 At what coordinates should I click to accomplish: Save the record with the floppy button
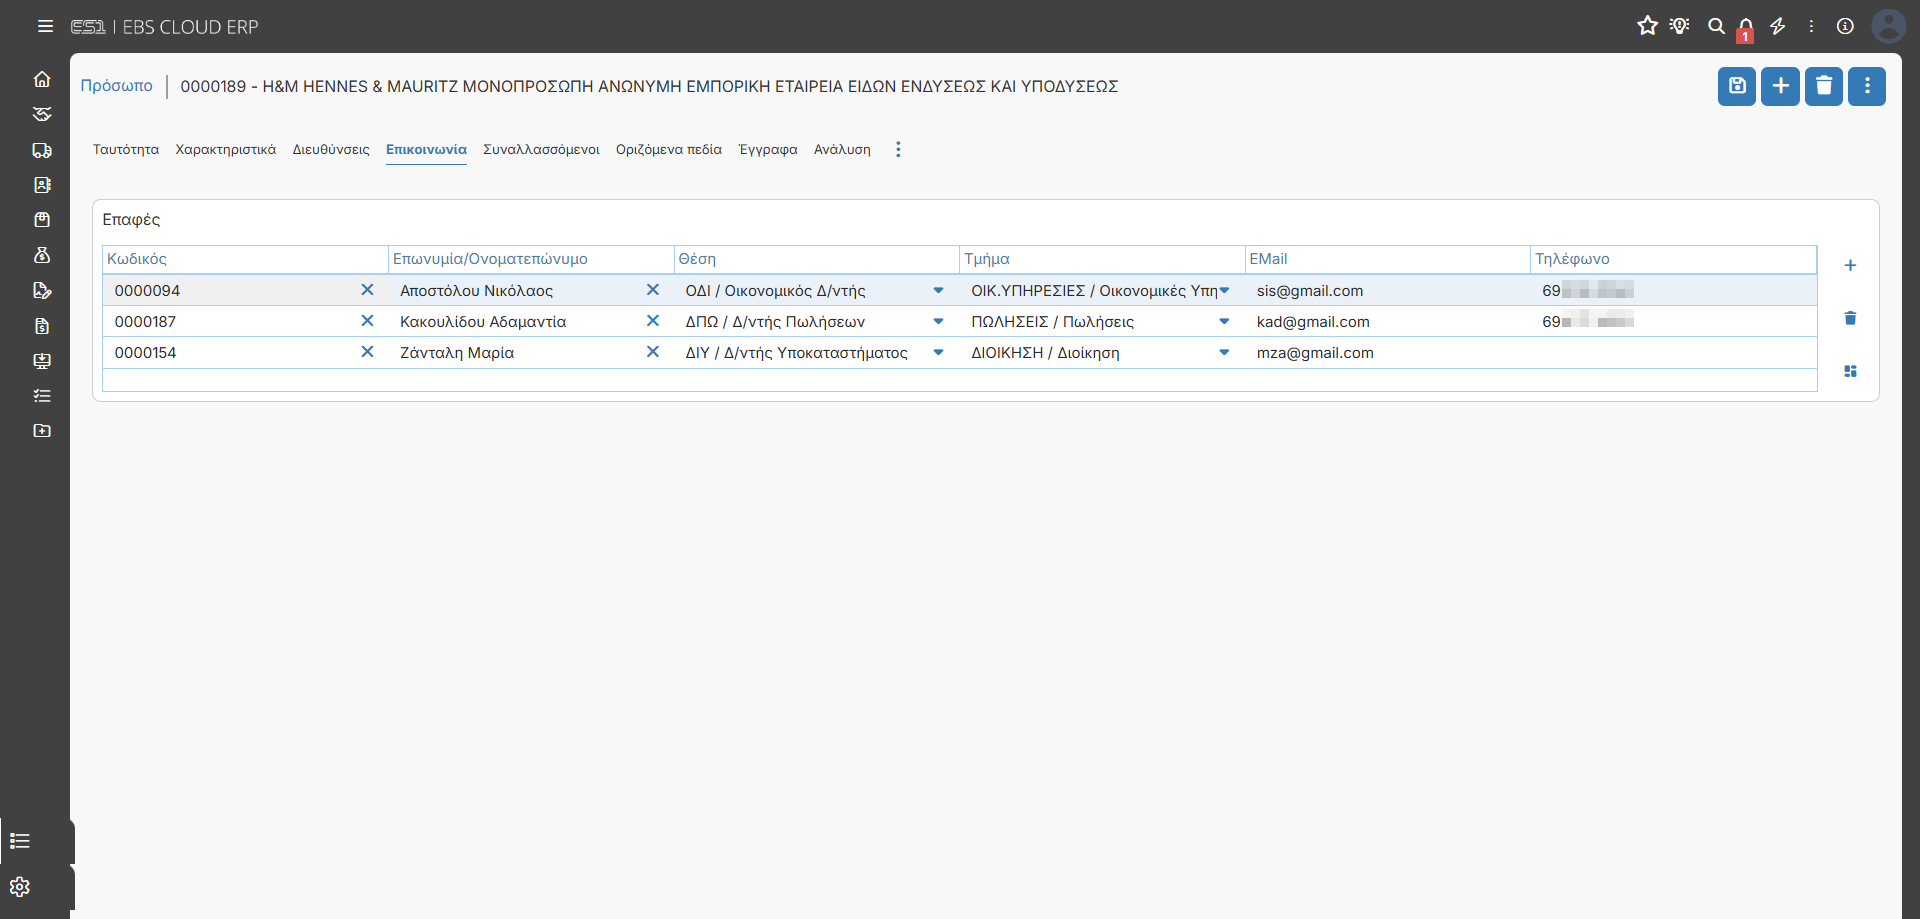tap(1737, 86)
